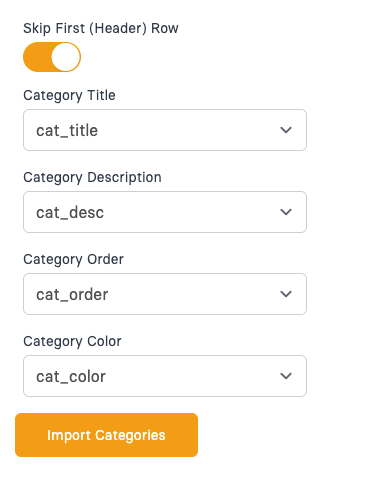Click the Category Order field label
Viewport: 388px width, 484px height.
click(x=73, y=260)
